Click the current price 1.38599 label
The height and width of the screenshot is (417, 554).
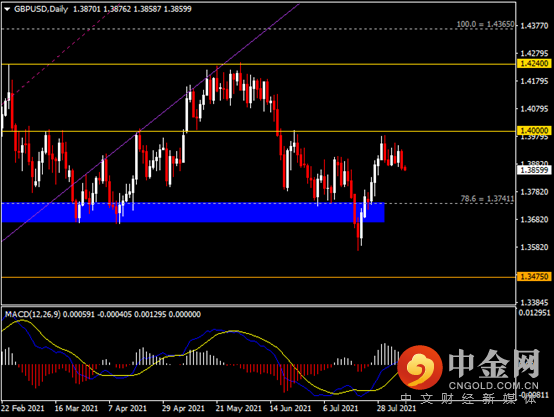[534, 170]
